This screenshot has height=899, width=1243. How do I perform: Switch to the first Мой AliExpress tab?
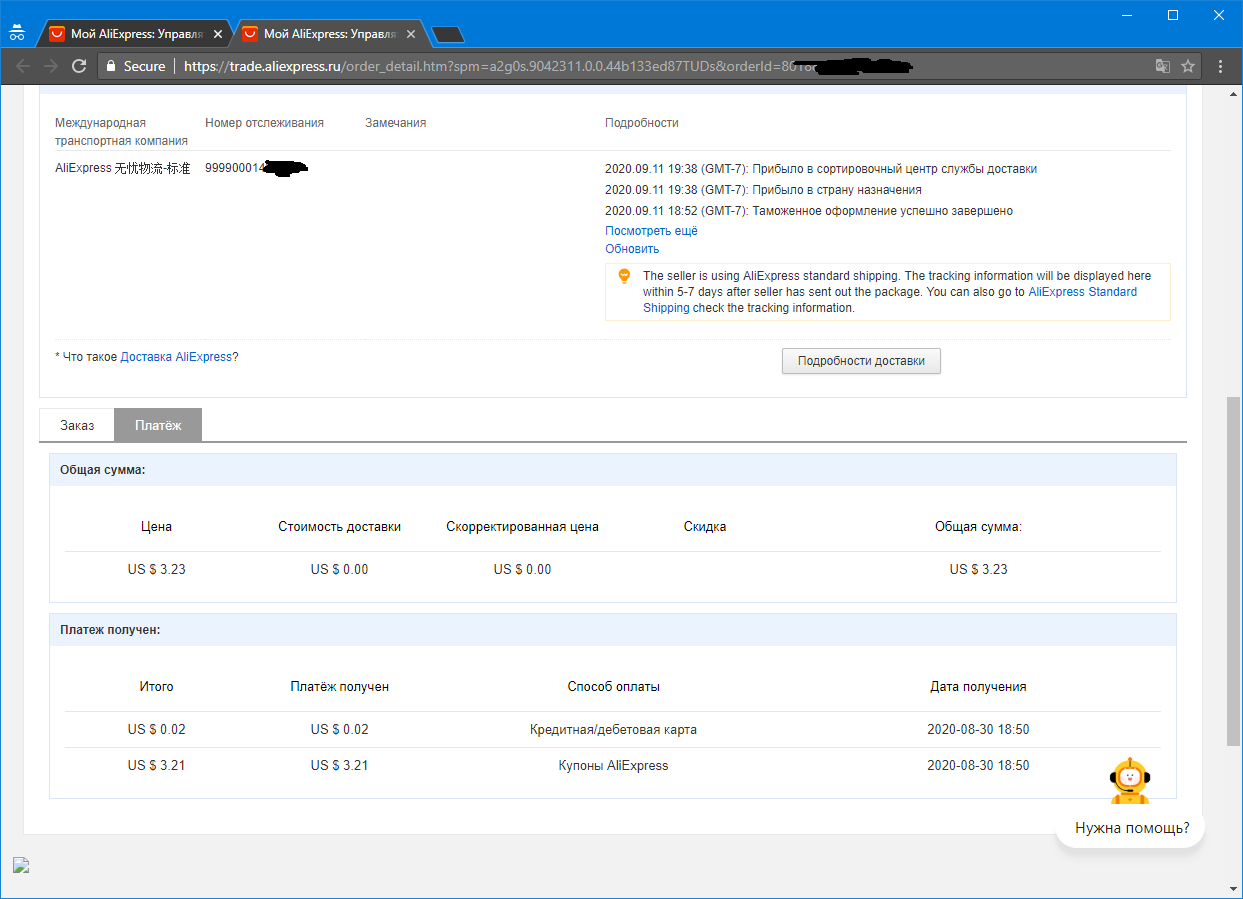tap(135, 34)
